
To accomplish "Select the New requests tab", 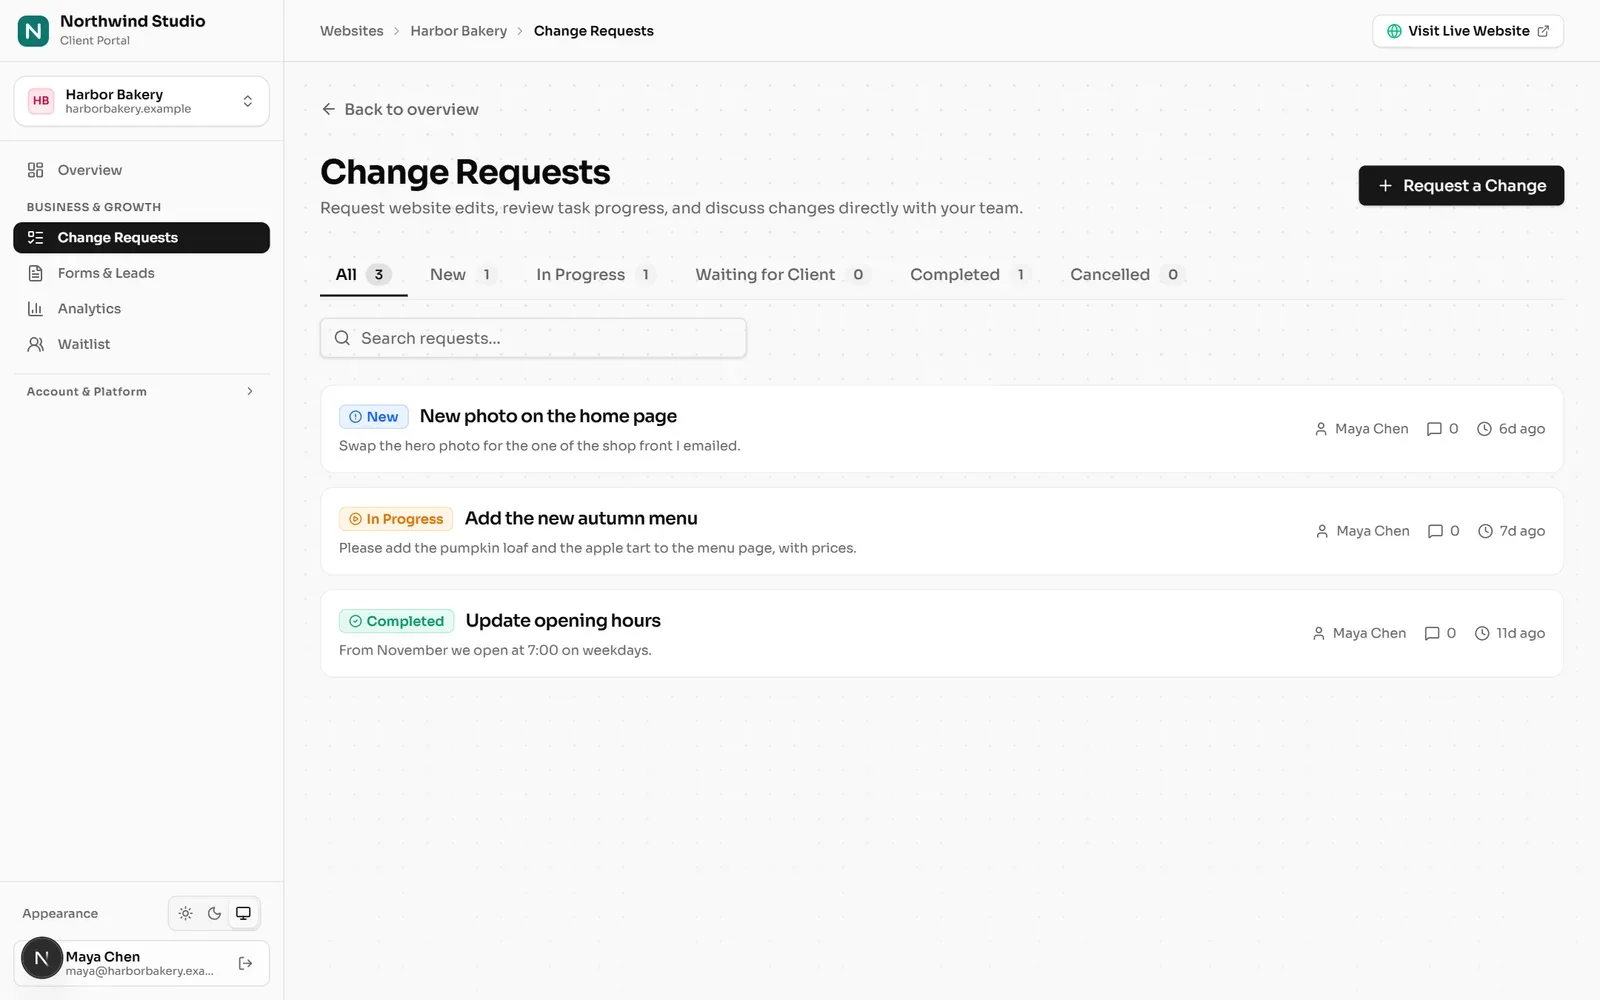I will (463, 275).
